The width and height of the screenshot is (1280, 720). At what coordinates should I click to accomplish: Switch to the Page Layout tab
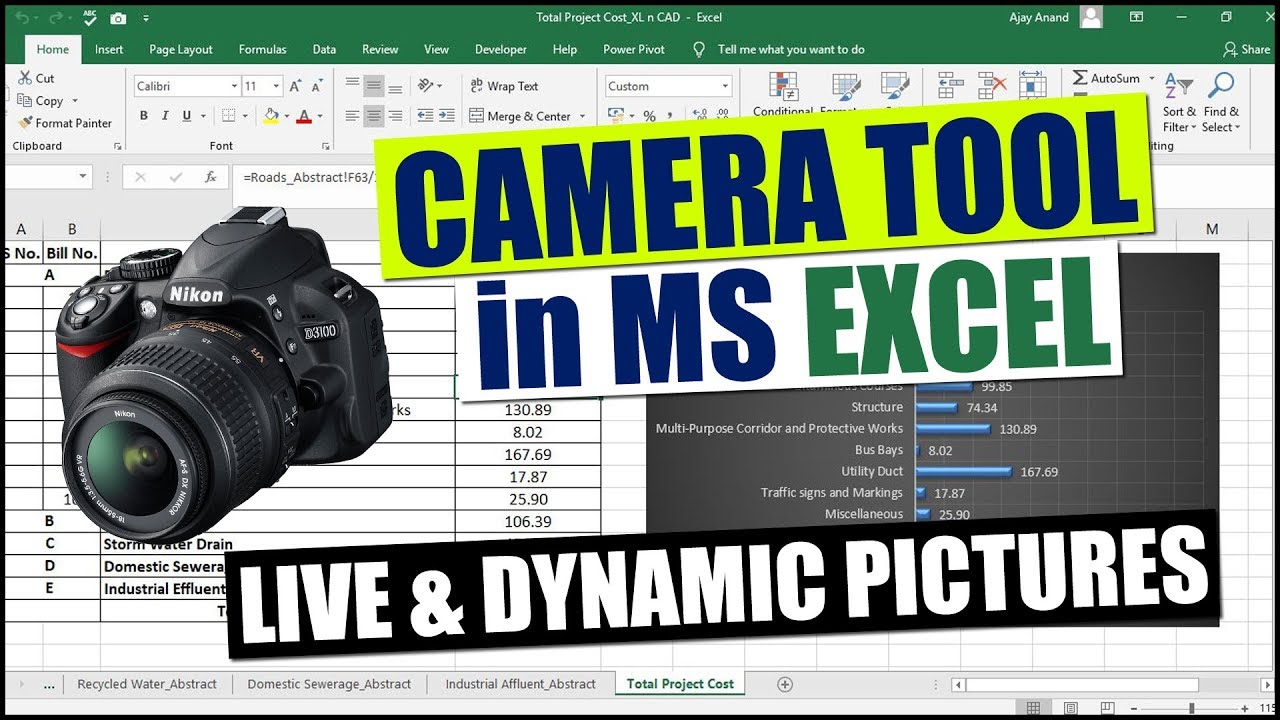coord(181,49)
